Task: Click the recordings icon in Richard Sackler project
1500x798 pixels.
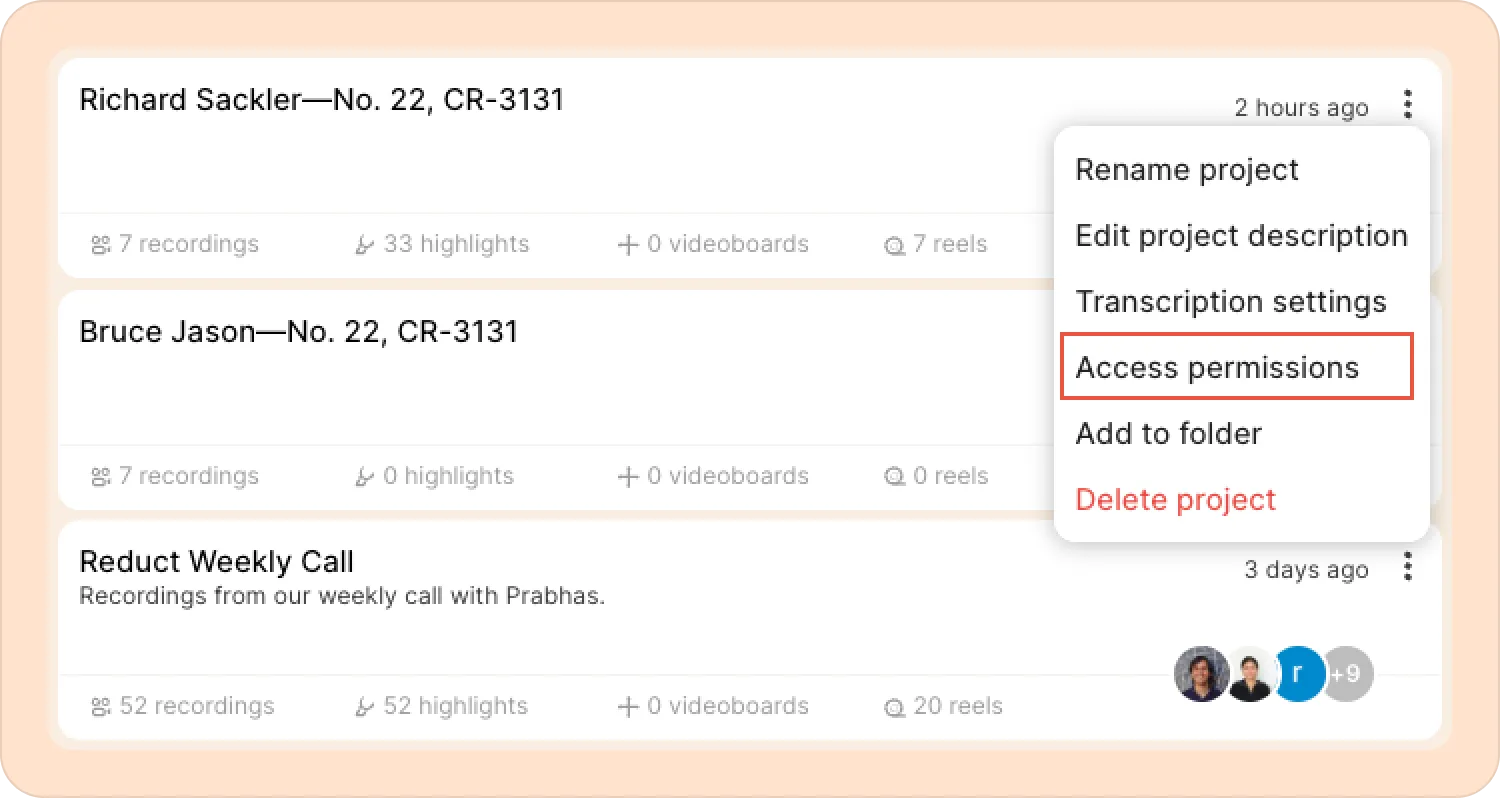Action: point(100,245)
